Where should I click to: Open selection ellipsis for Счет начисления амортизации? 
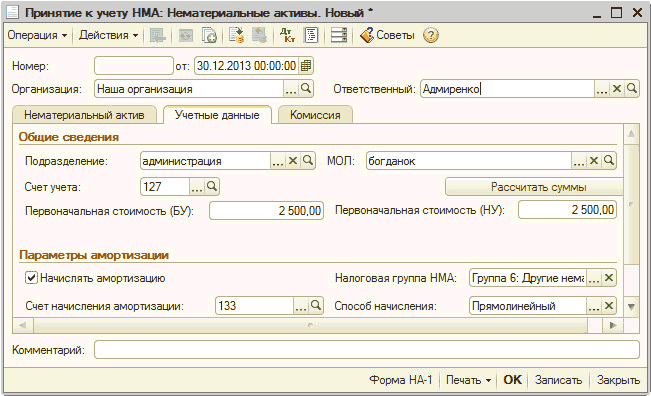pos(301,306)
